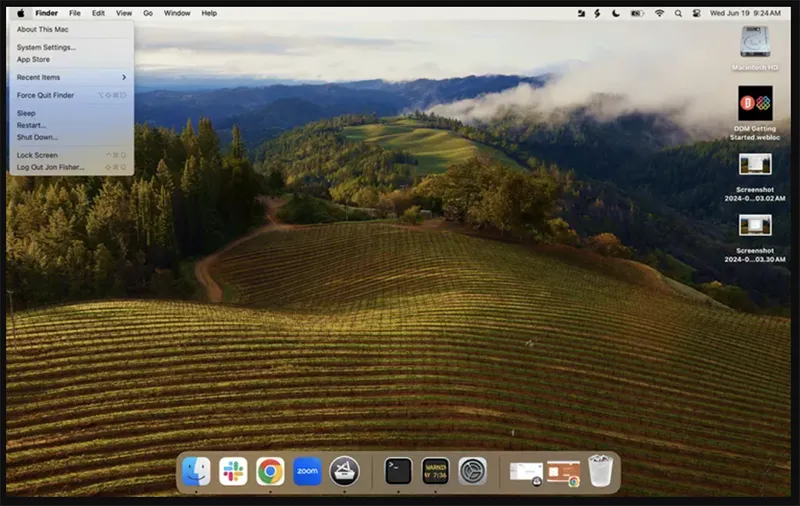The width and height of the screenshot is (800, 506).
Task: Choose About This Mac
Action: [x=42, y=29]
